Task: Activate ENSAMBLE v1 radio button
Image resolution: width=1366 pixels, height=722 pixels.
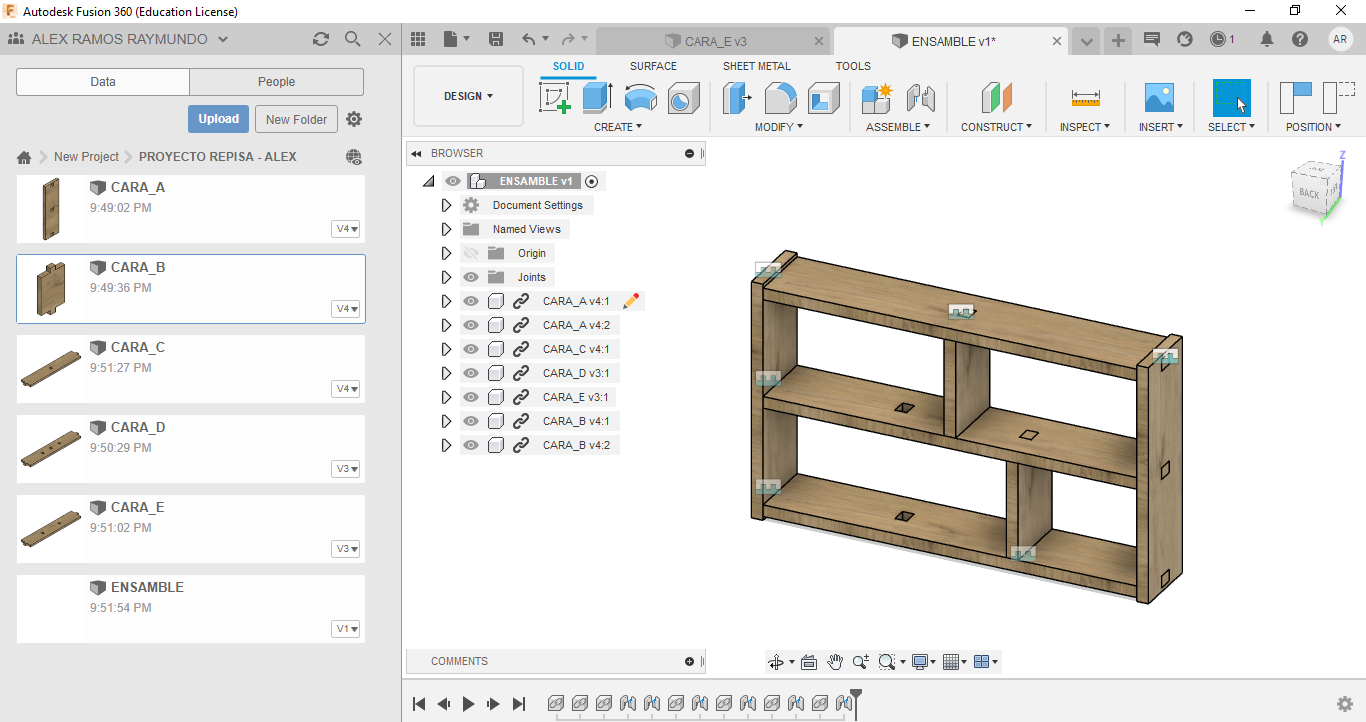Action: (x=592, y=181)
